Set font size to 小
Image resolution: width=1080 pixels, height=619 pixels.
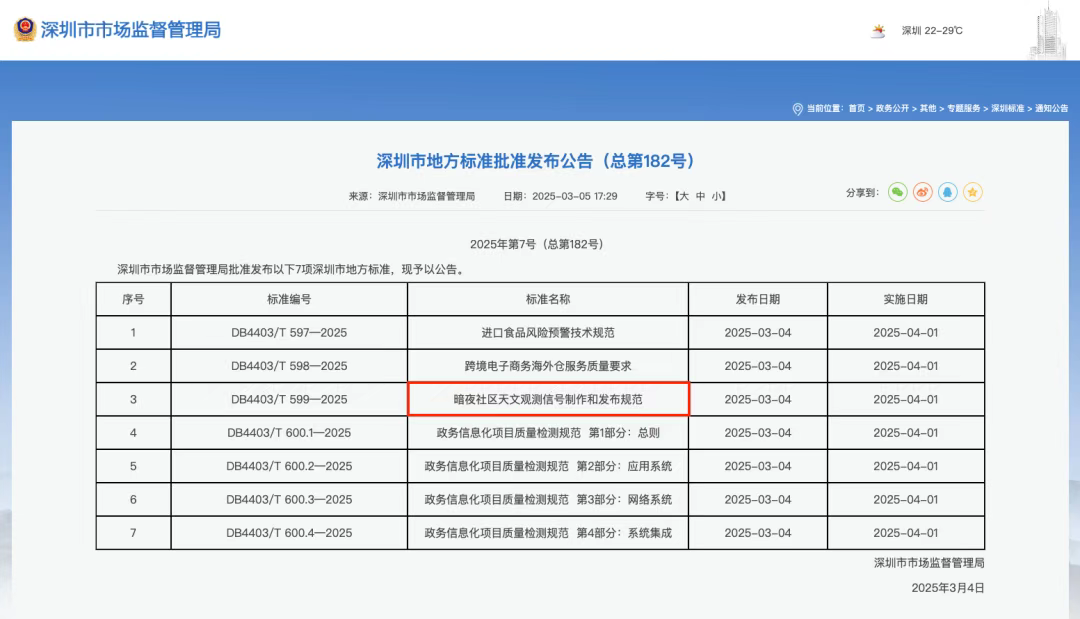pos(717,196)
